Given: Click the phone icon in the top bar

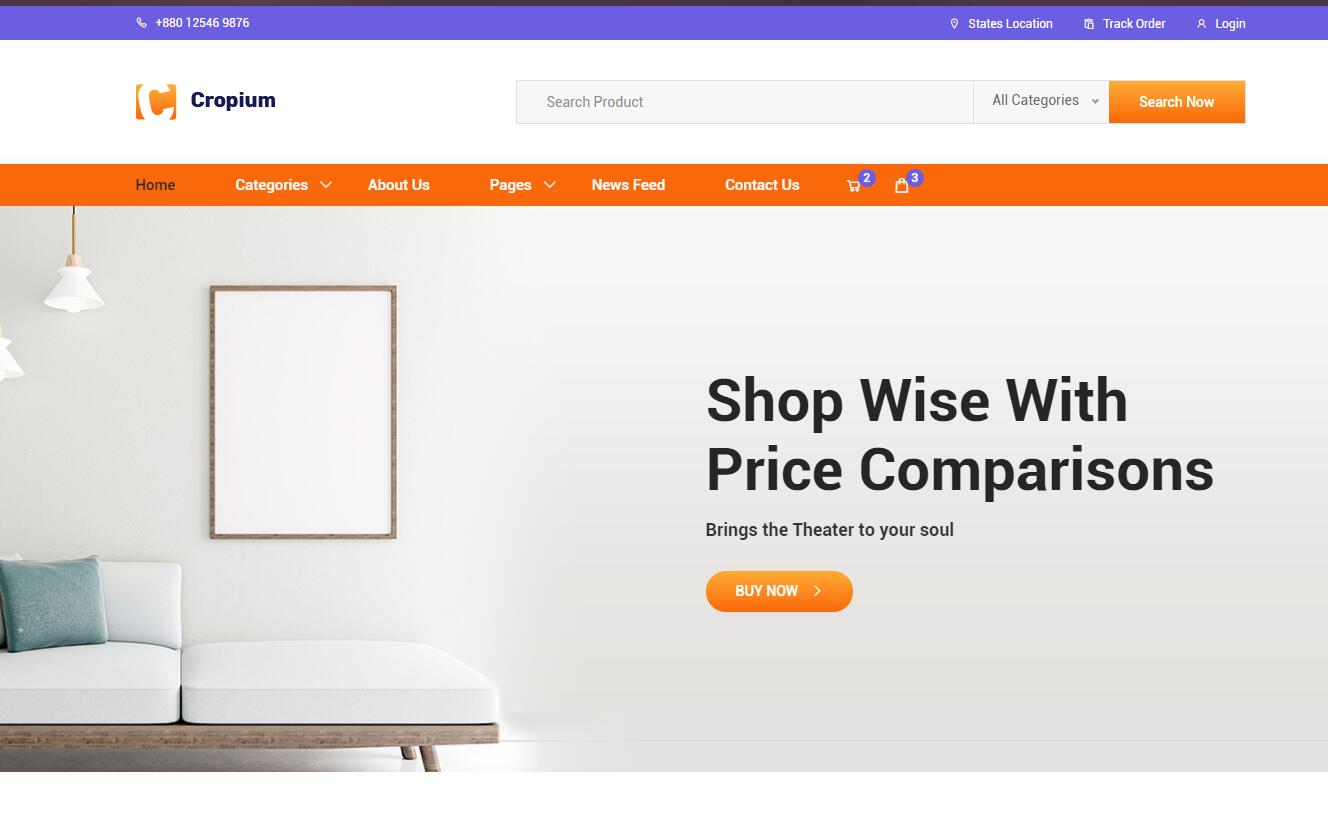Looking at the screenshot, I should 142,23.
